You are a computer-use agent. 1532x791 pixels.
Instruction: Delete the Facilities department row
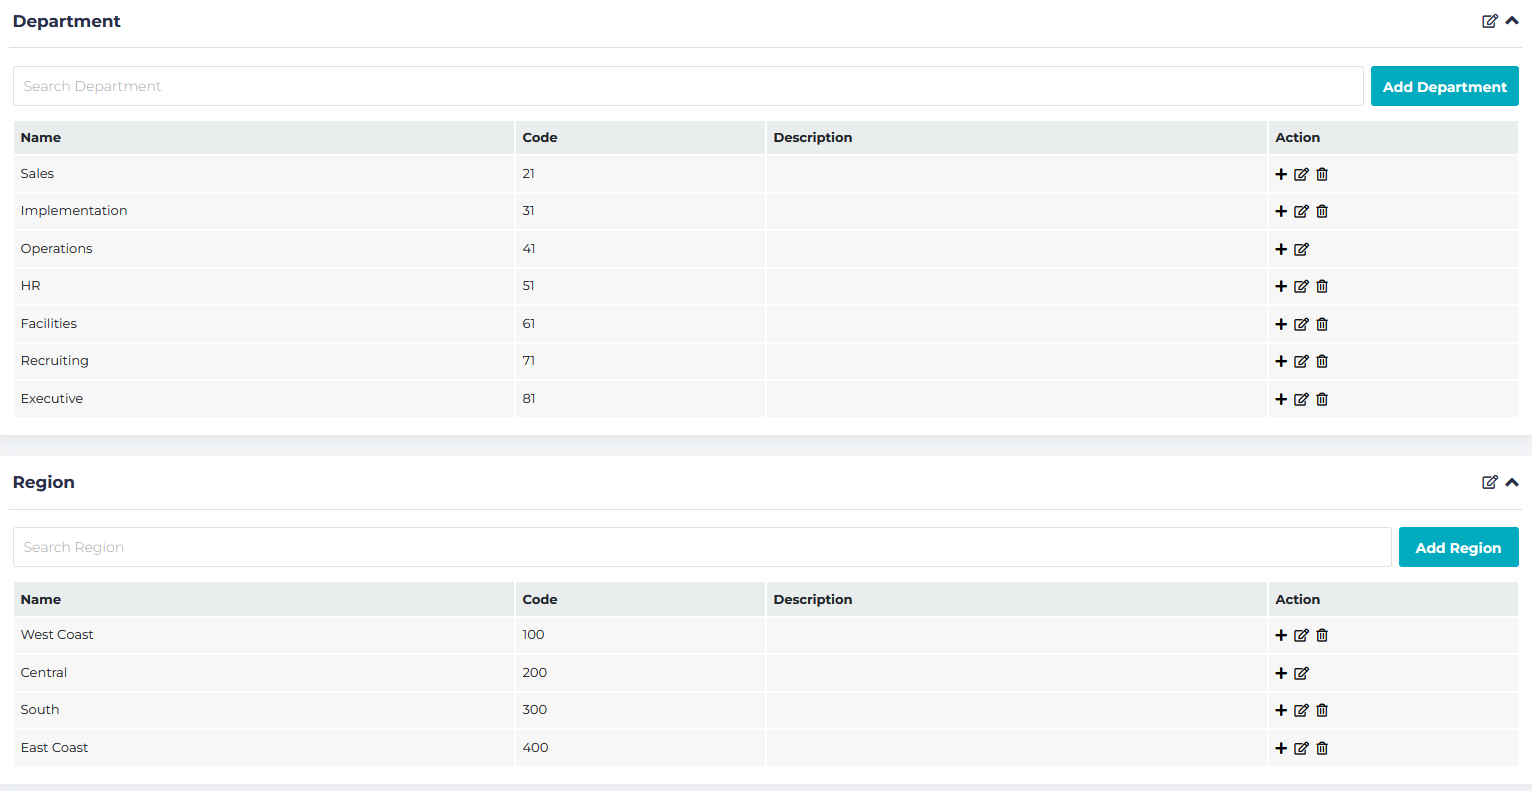coord(1322,324)
